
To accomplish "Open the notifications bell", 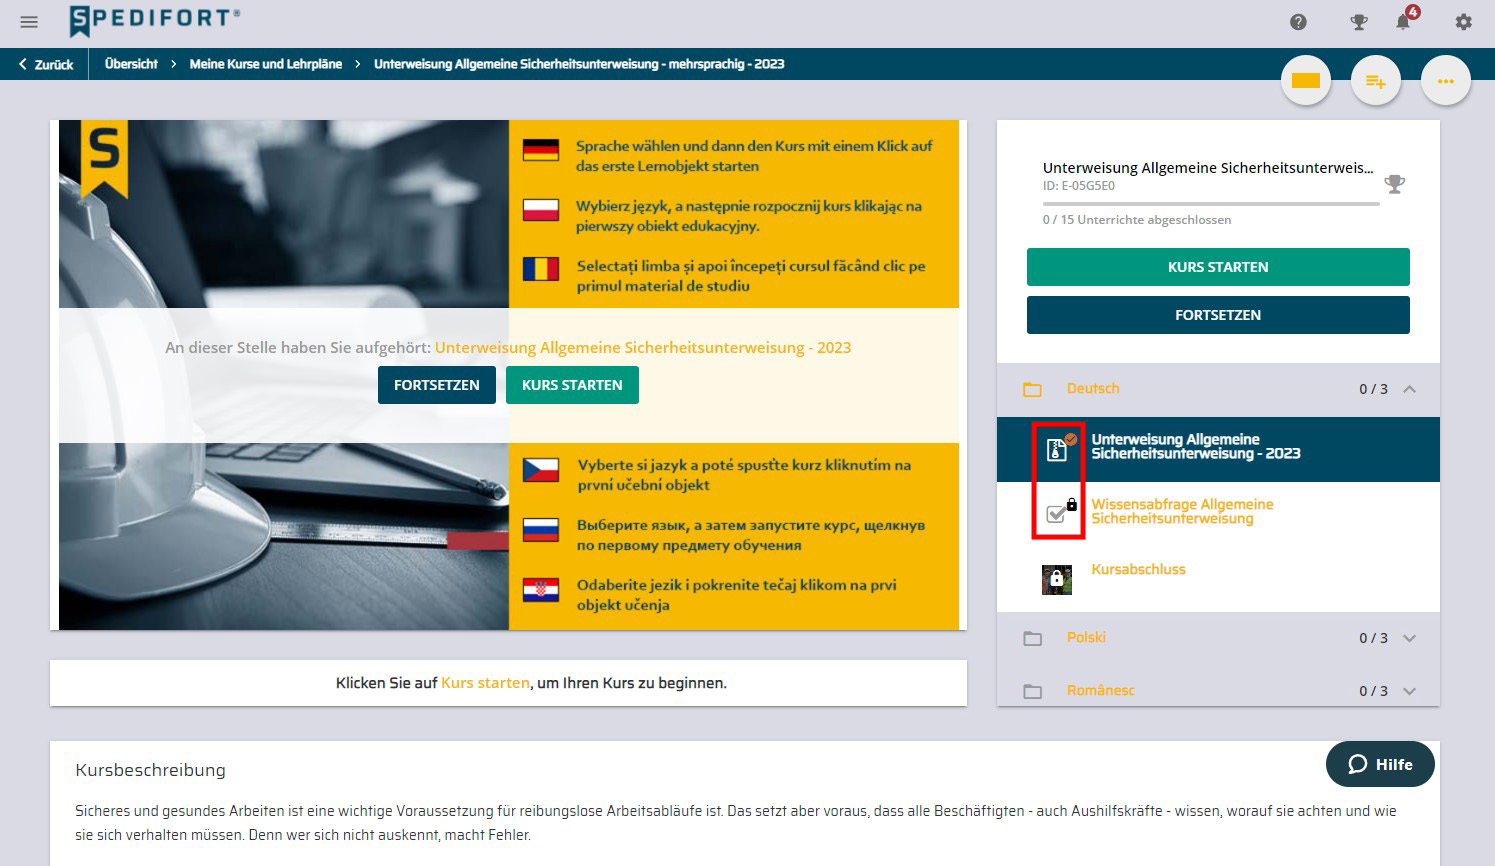I will [x=1404, y=22].
